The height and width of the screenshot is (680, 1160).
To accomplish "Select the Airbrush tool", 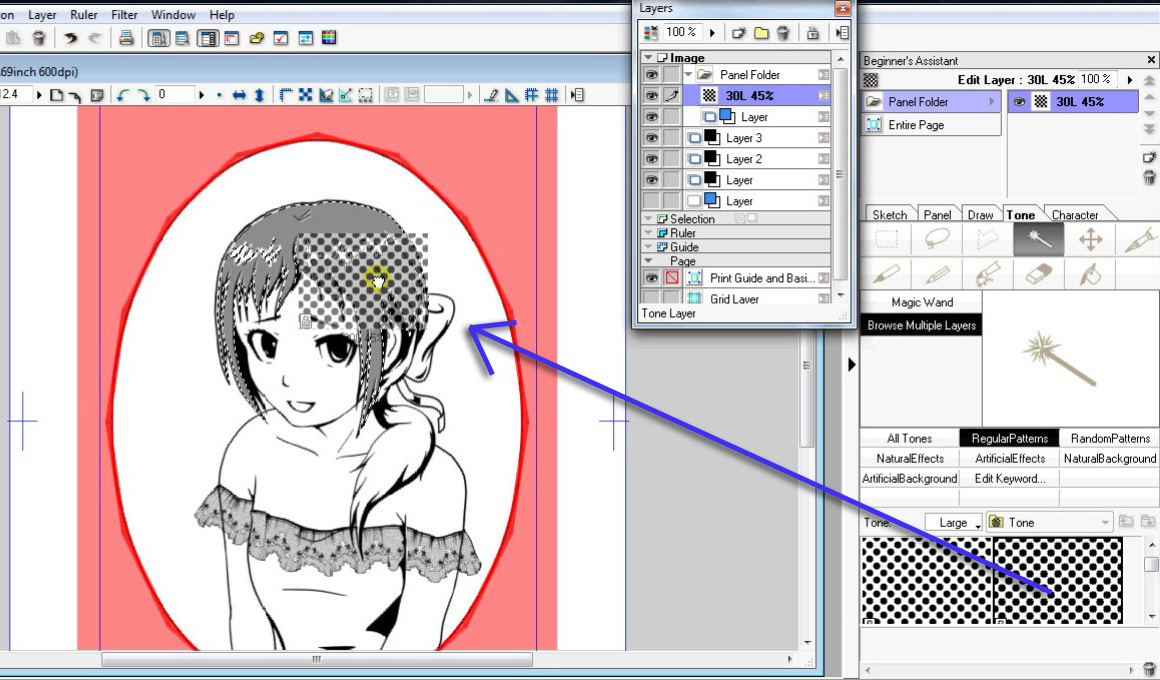I will (987, 275).
